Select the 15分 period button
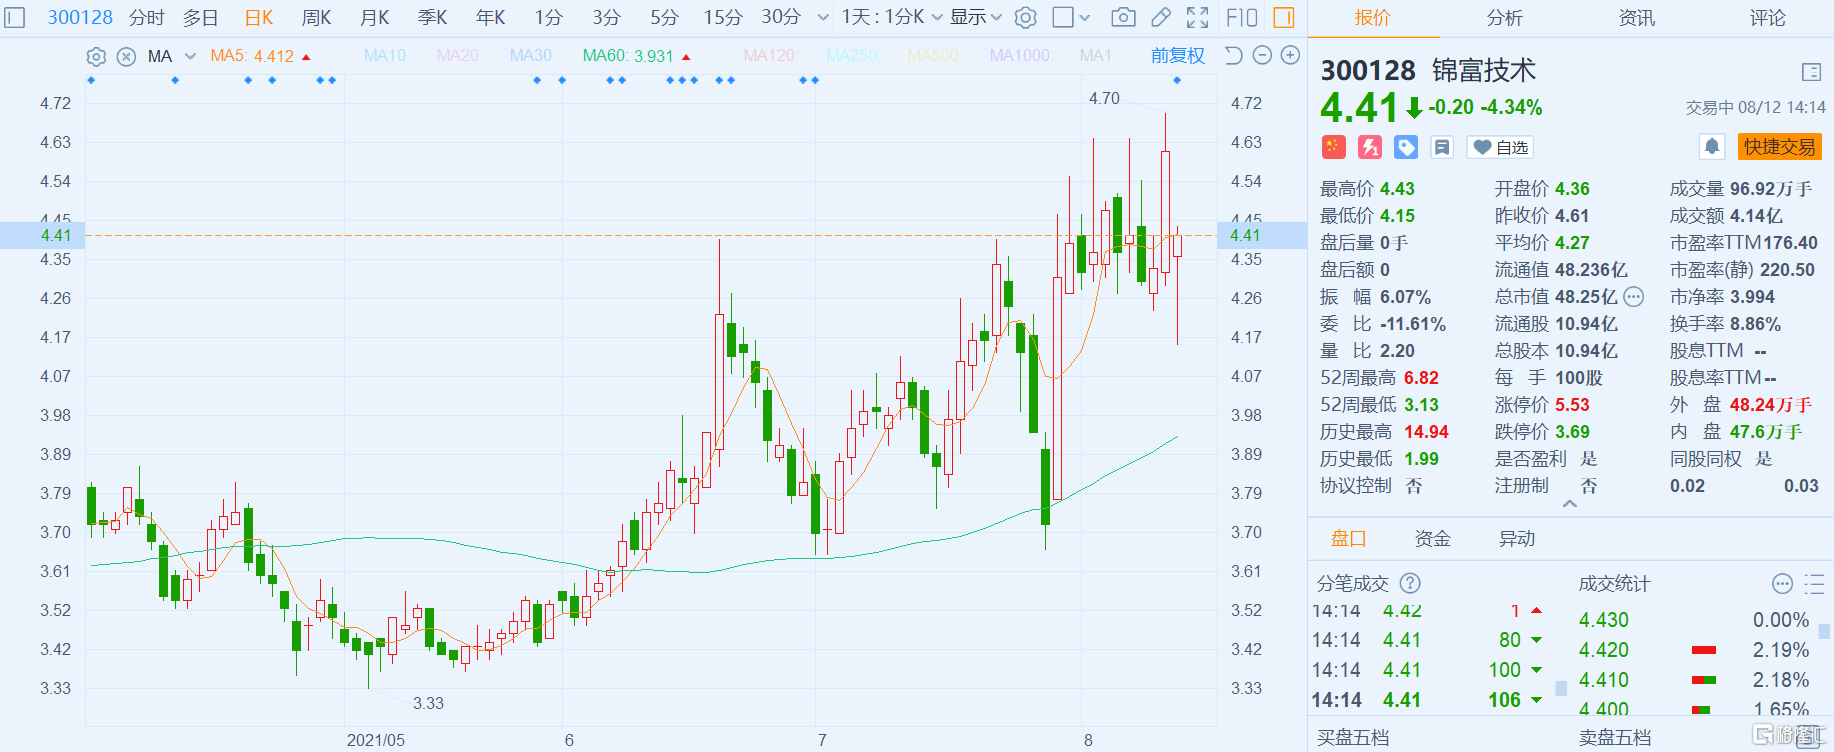 [722, 17]
